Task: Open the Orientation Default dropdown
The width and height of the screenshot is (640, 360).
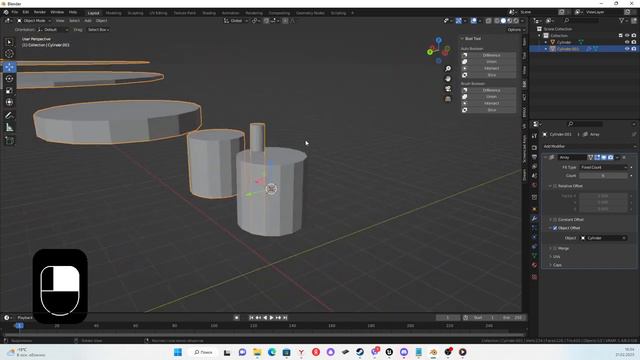Action: [53, 30]
